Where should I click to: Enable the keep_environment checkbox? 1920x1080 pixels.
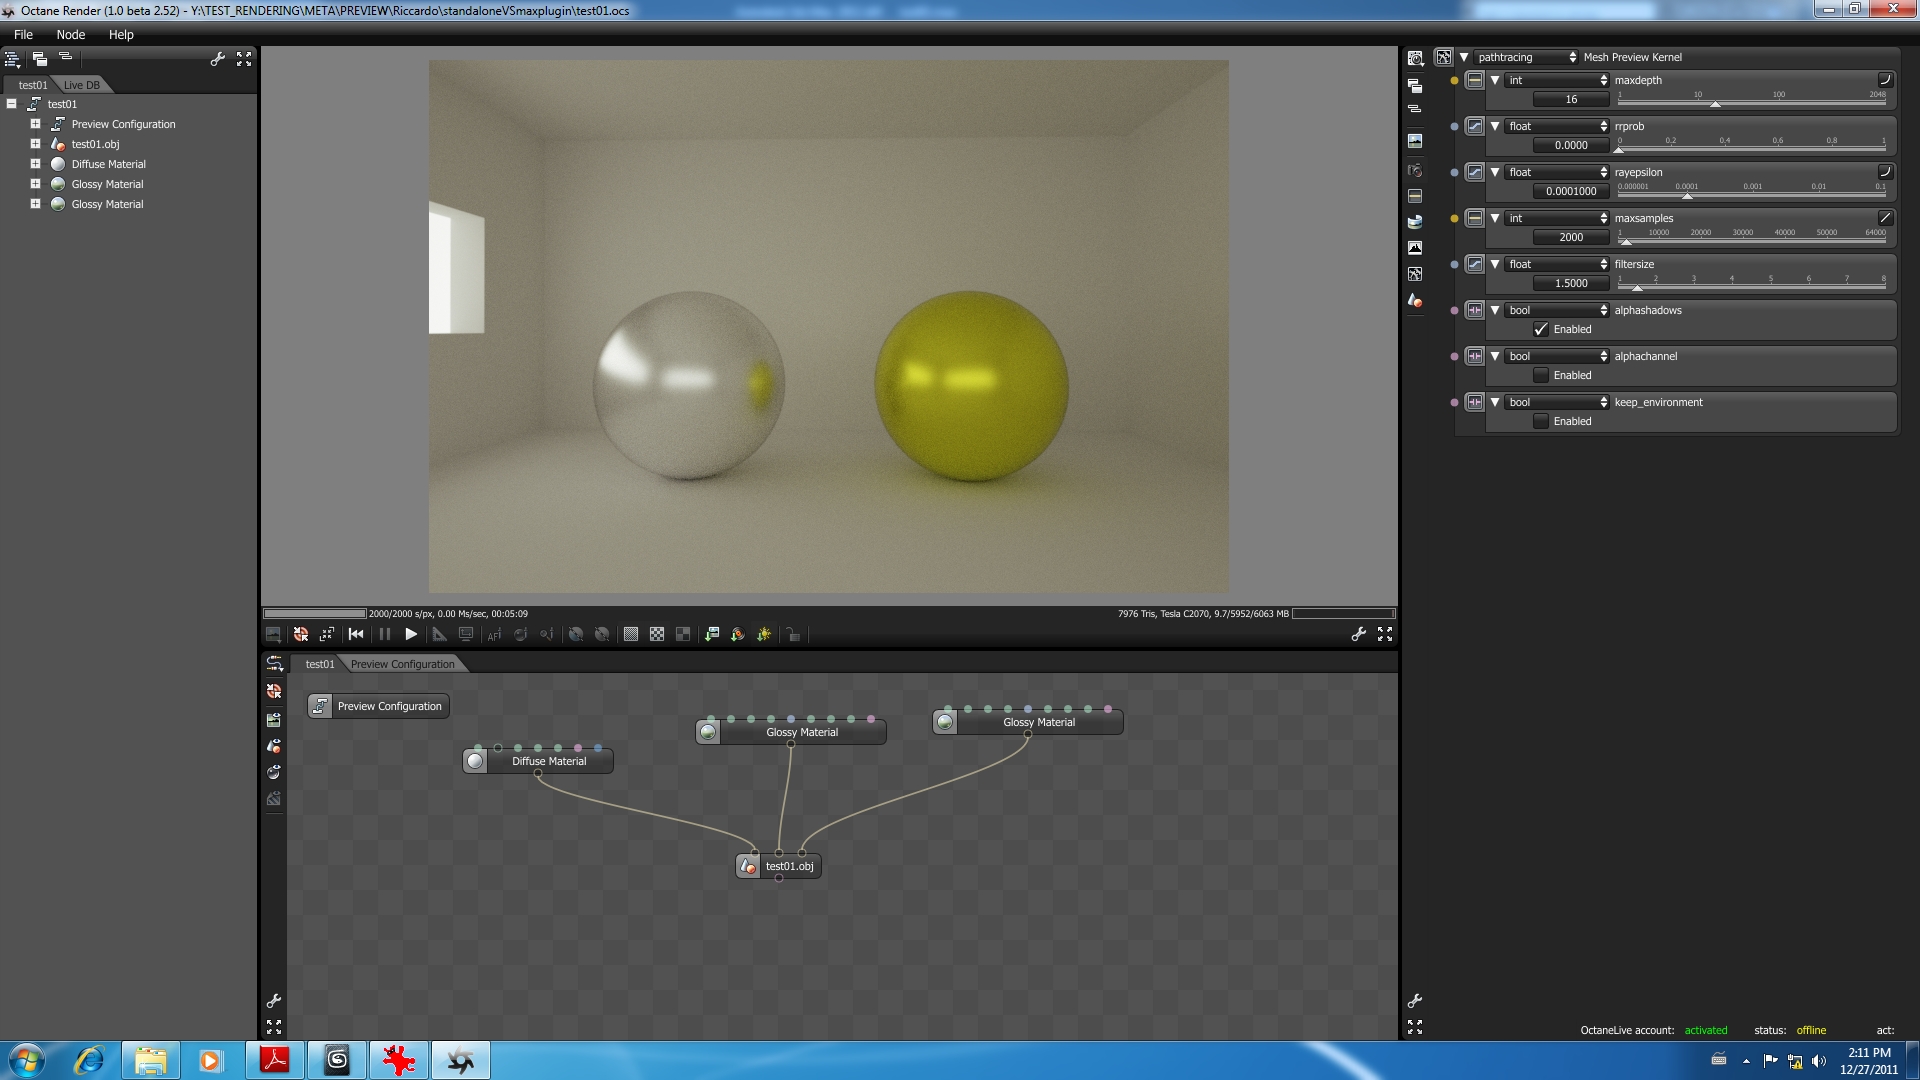1541,421
